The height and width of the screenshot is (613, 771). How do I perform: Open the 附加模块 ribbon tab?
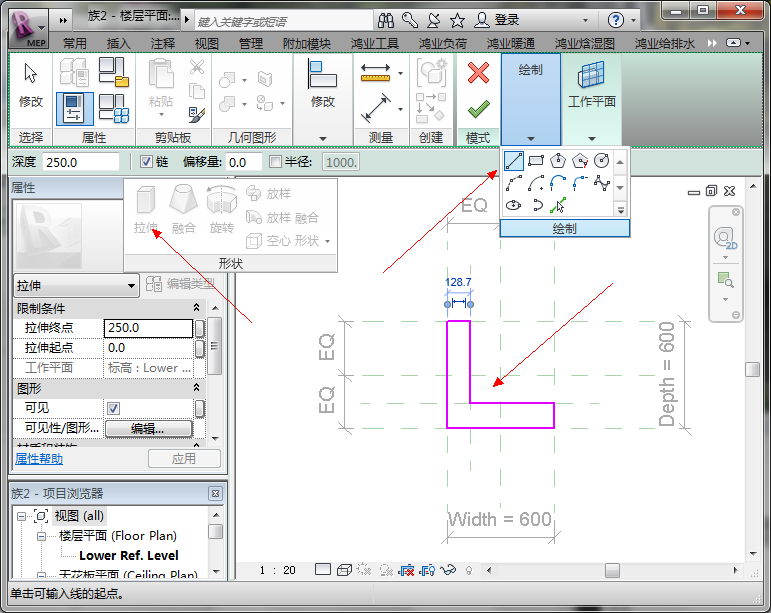pos(307,43)
